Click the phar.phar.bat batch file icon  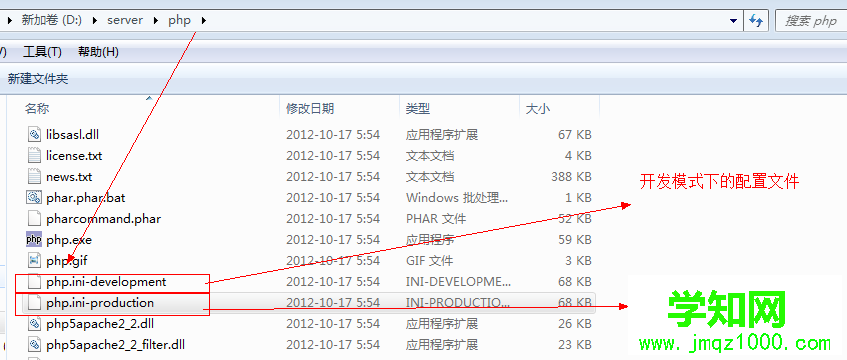tap(34, 198)
